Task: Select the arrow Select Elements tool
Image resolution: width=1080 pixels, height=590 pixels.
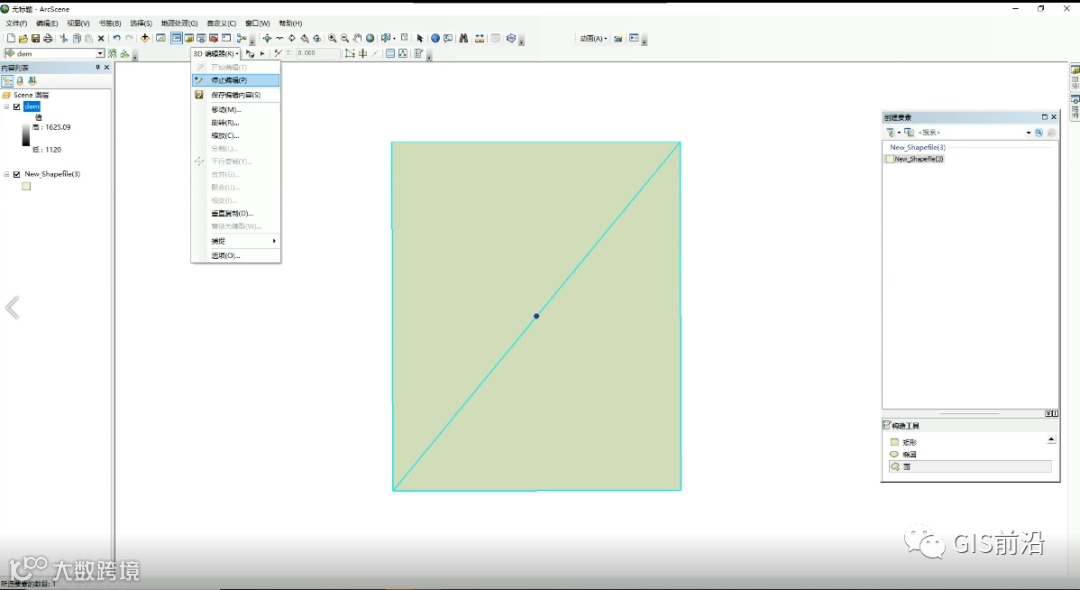Action: coord(419,38)
